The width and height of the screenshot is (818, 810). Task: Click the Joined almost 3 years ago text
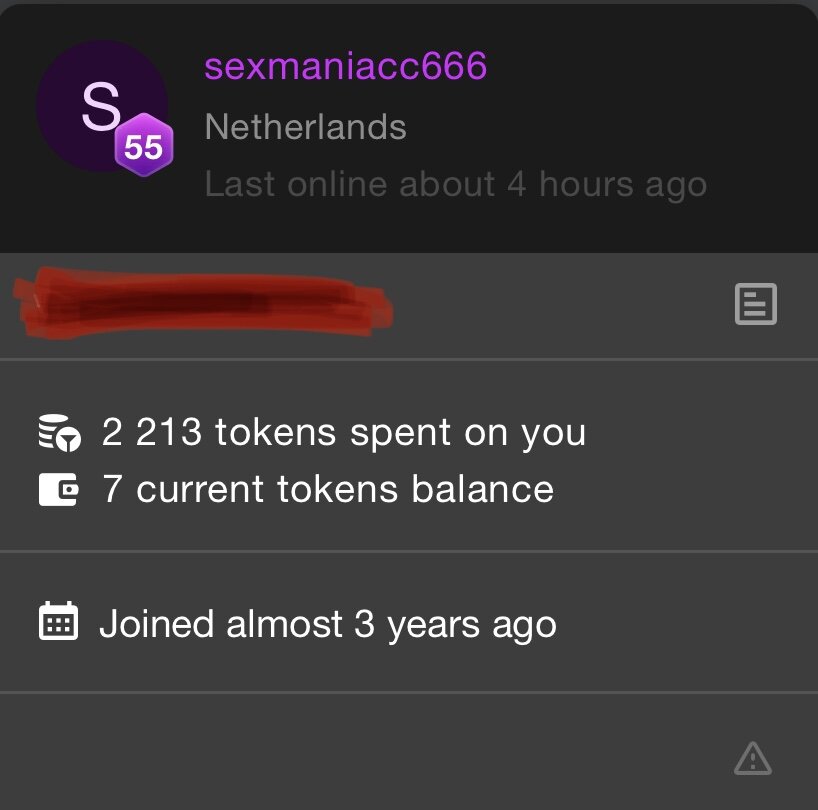click(327, 623)
